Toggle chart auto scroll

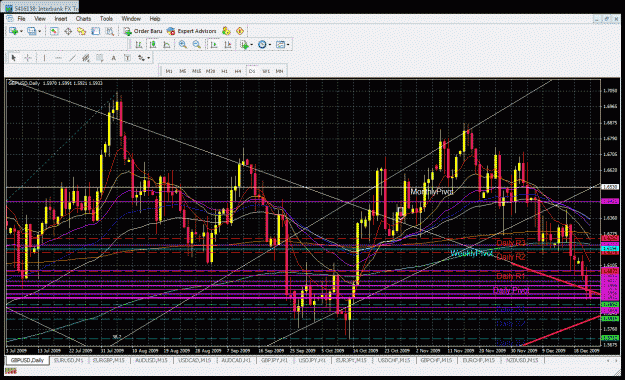tap(214, 45)
